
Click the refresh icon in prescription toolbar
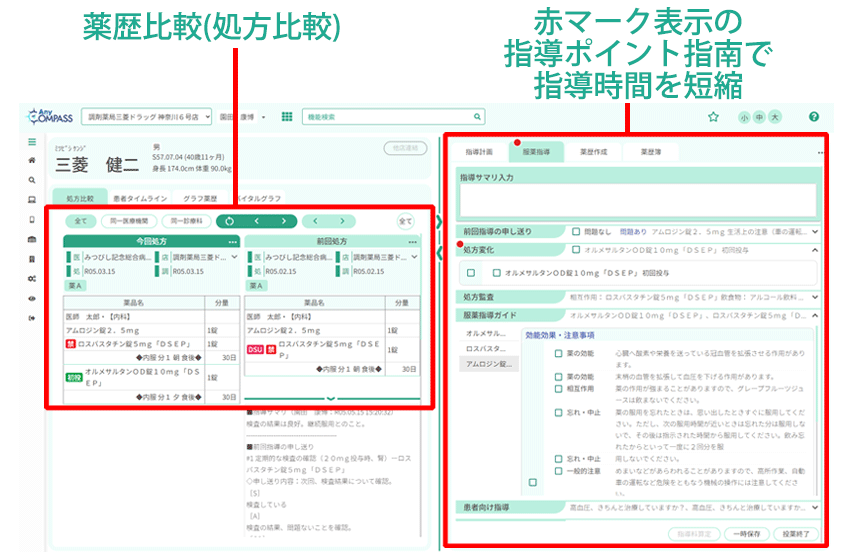click(230, 221)
